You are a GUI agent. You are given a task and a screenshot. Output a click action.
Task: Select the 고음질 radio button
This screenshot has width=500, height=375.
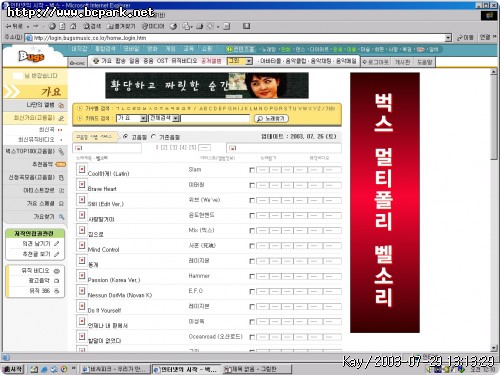(126, 136)
